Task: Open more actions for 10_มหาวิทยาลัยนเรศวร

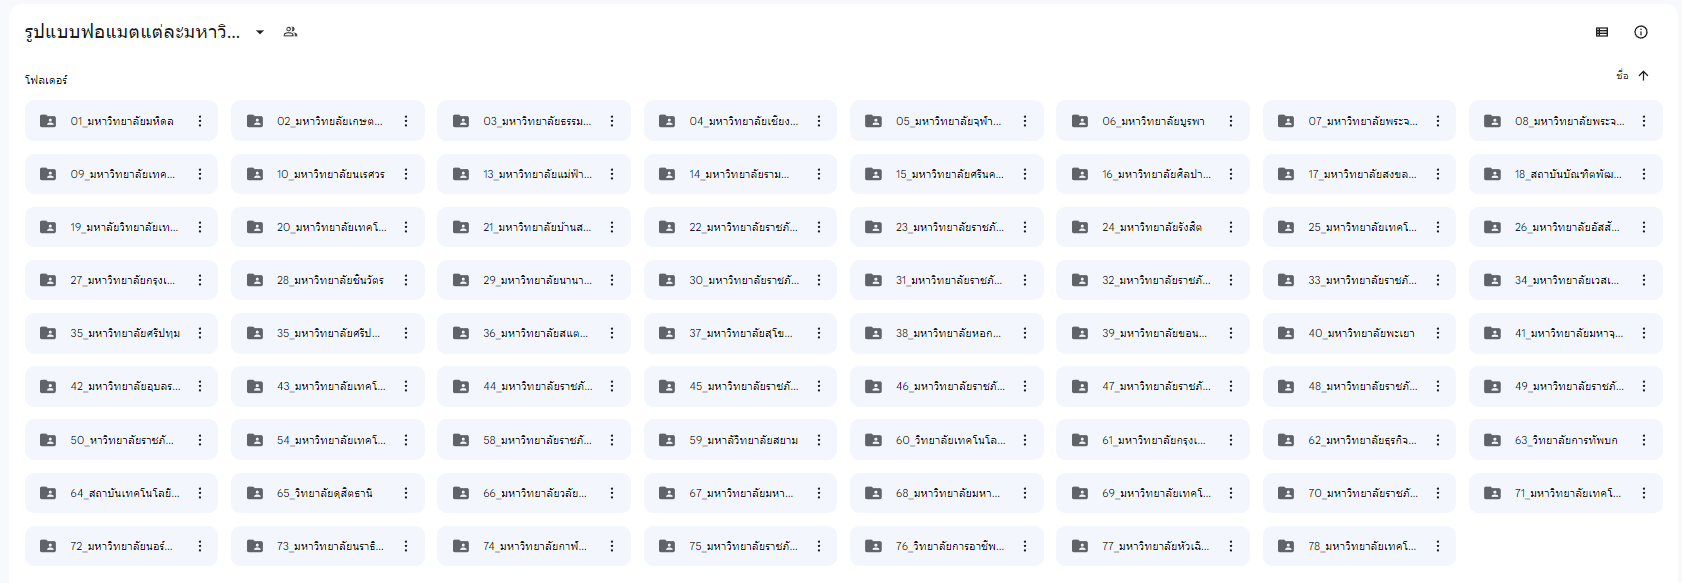Action: tap(406, 174)
